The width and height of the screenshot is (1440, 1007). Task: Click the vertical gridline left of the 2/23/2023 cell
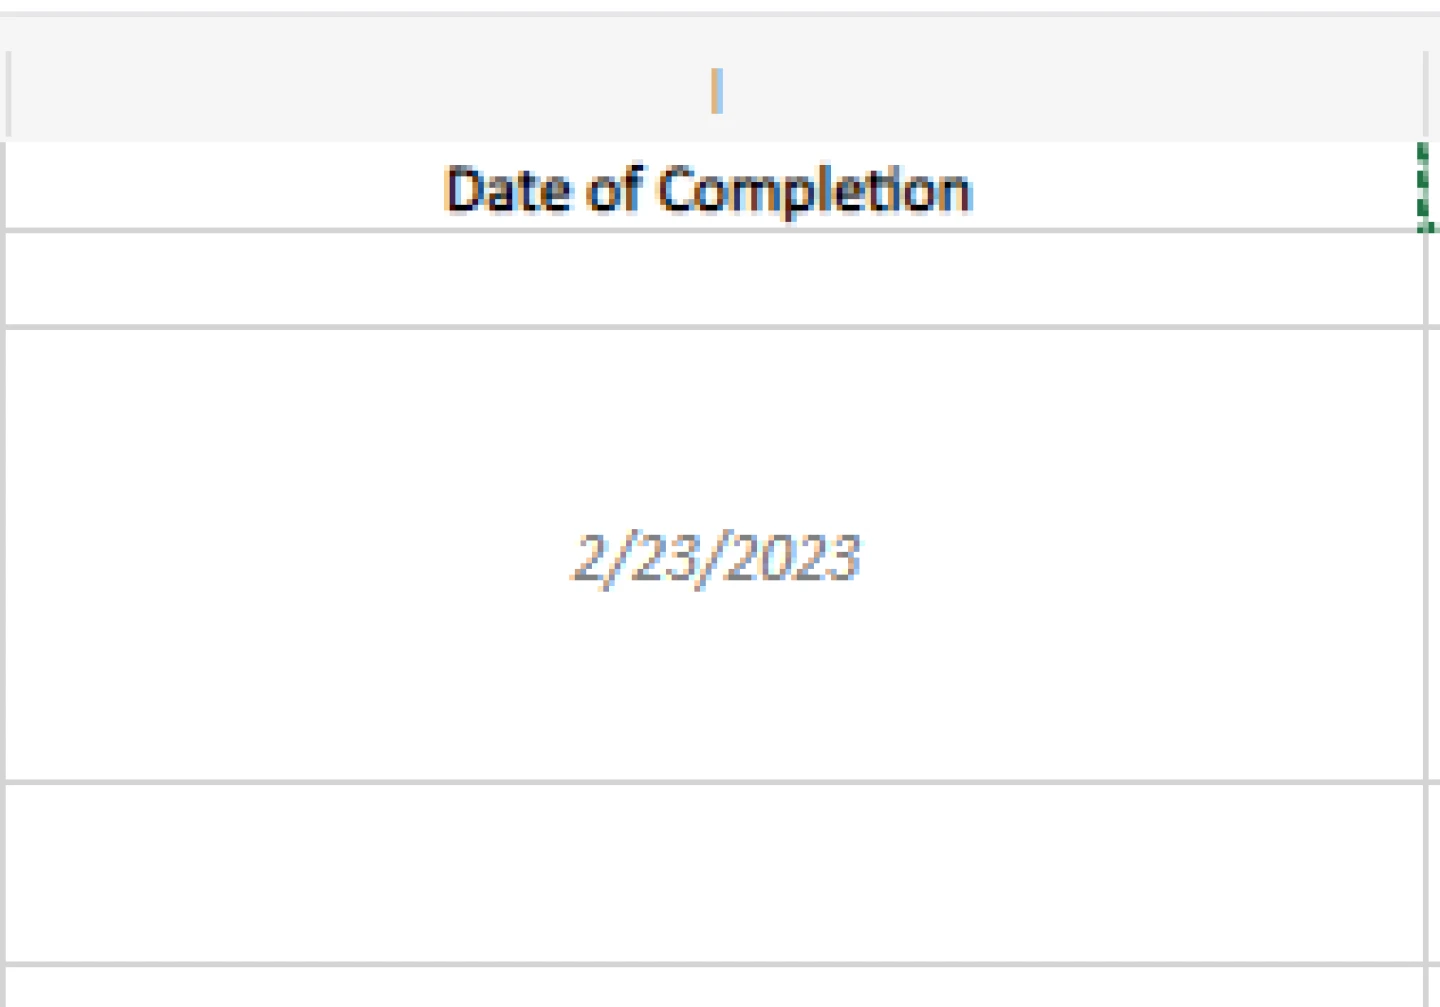pos(3,556)
